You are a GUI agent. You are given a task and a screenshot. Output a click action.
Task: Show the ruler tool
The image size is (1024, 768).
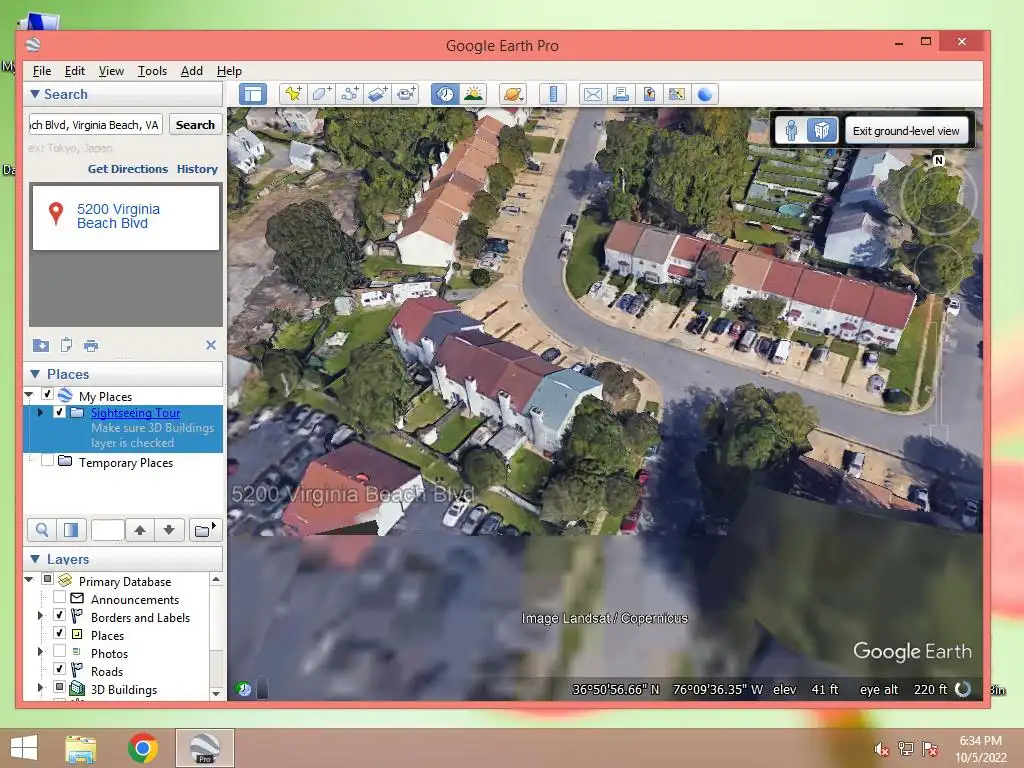click(x=552, y=95)
